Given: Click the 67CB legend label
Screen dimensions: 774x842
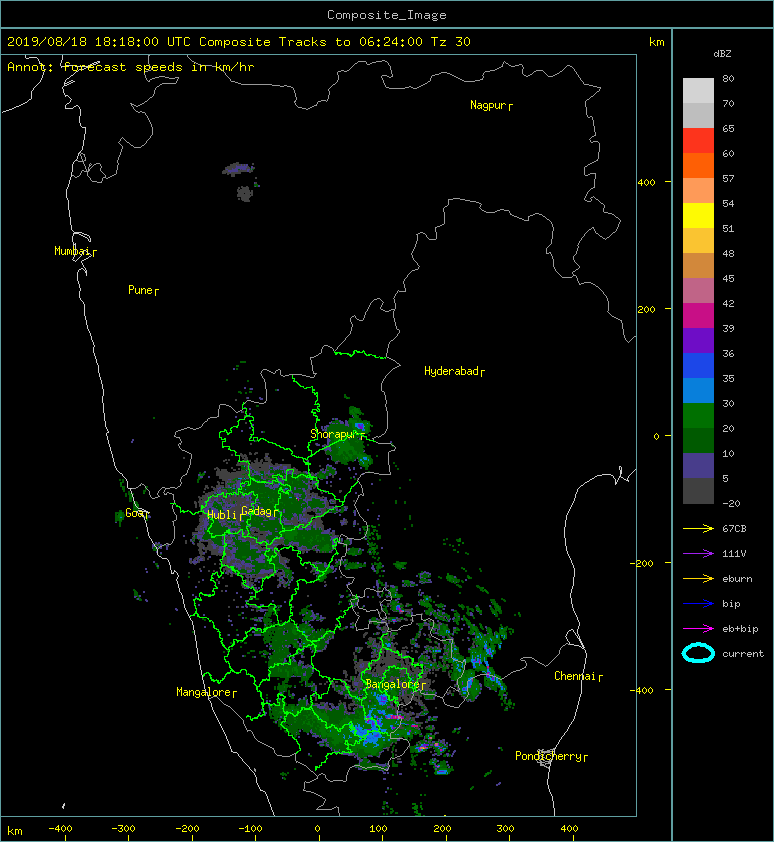Looking at the screenshot, I should (734, 529).
